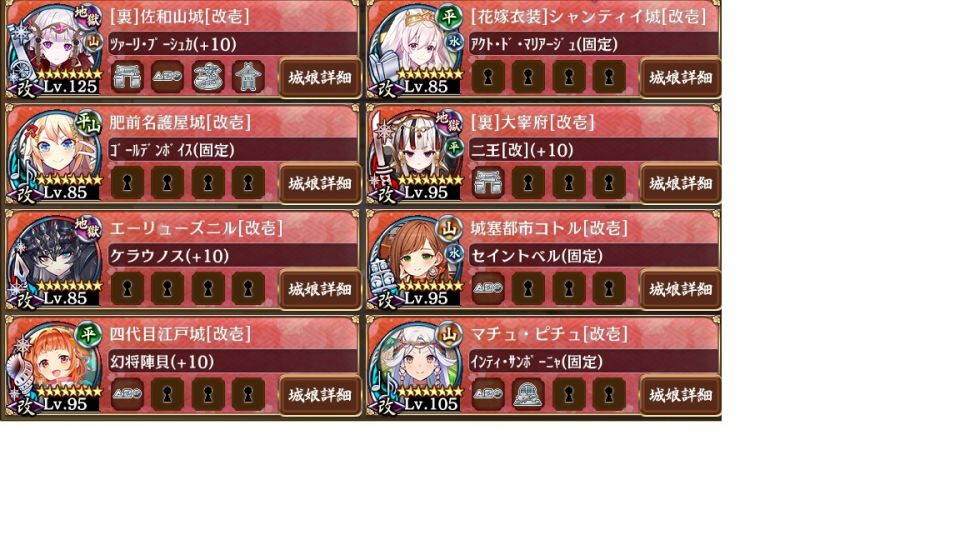The height and width of the screenshot is (540, 960).
Task: Click first locked slot of シャンティイ城
Action: coord(488,77)
